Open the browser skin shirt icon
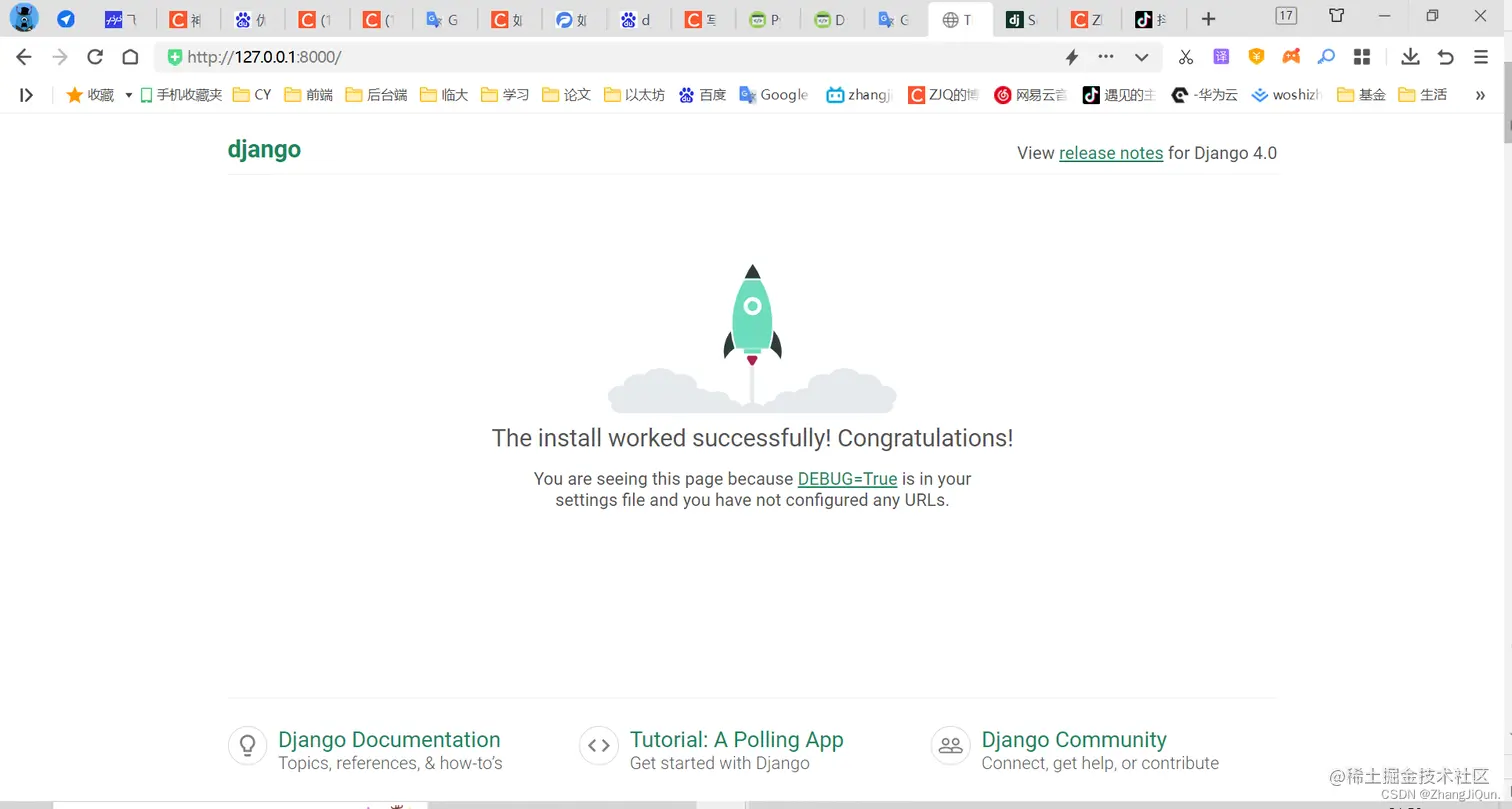This screenshot has width=1512, height=809. [x=1337, y=16]
